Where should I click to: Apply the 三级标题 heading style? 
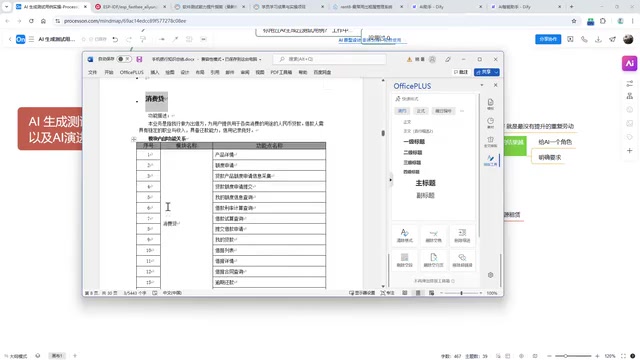(x=412, y=162)
